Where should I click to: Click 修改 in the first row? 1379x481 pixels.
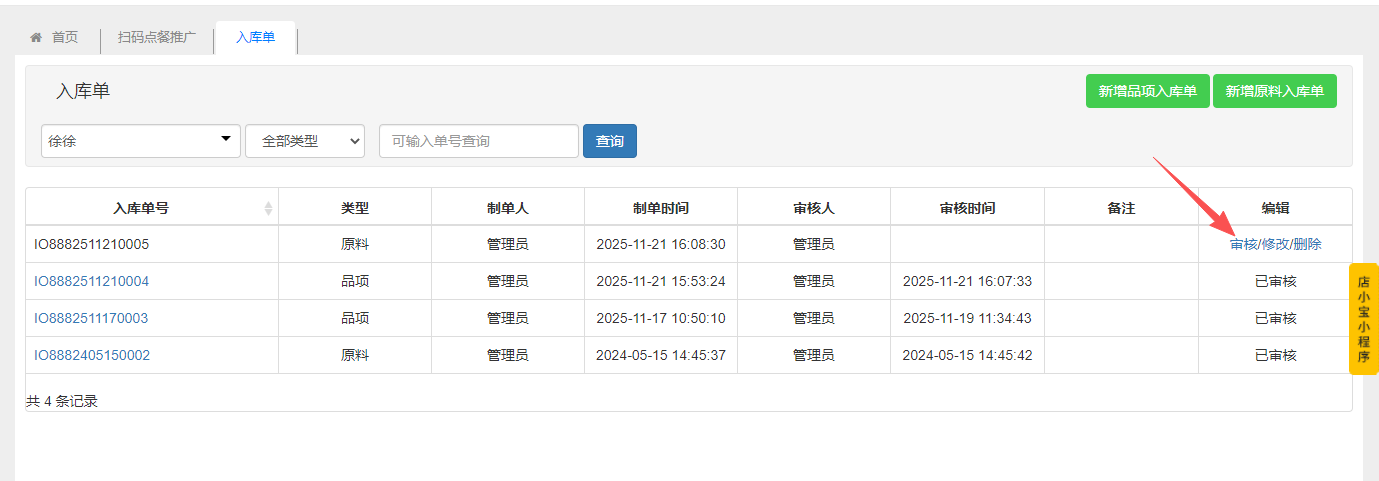[1275, 244]
